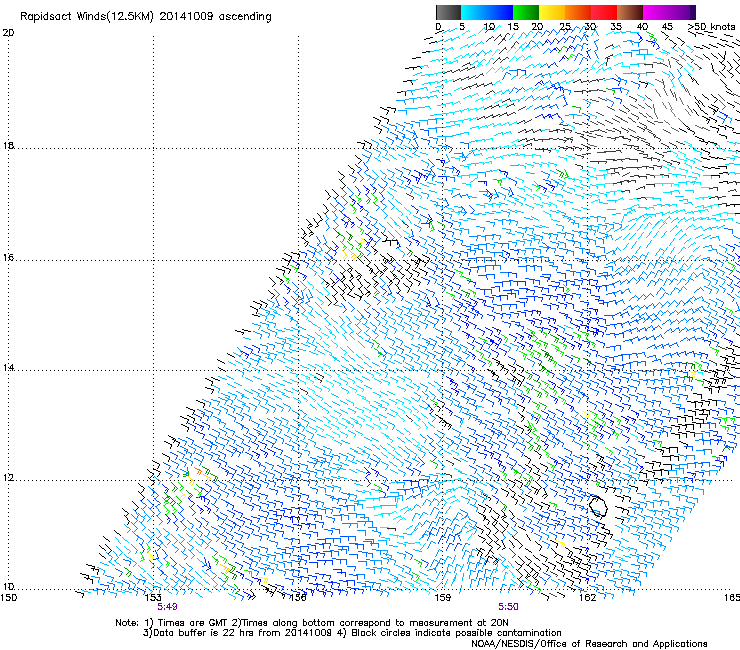Select the cyan segment of the wind-speed color bar

[474, 12]
